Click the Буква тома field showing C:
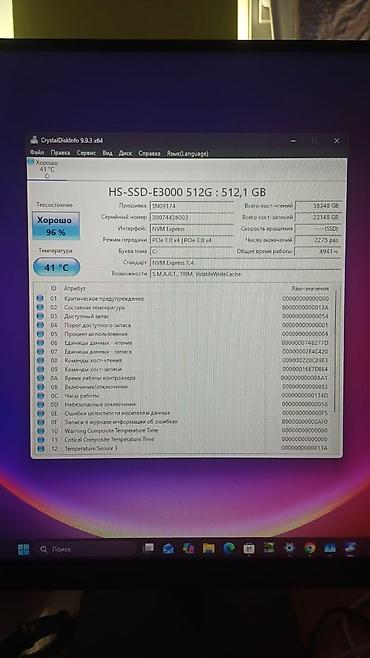Screen dimensions: 370x658 point(191,251)
